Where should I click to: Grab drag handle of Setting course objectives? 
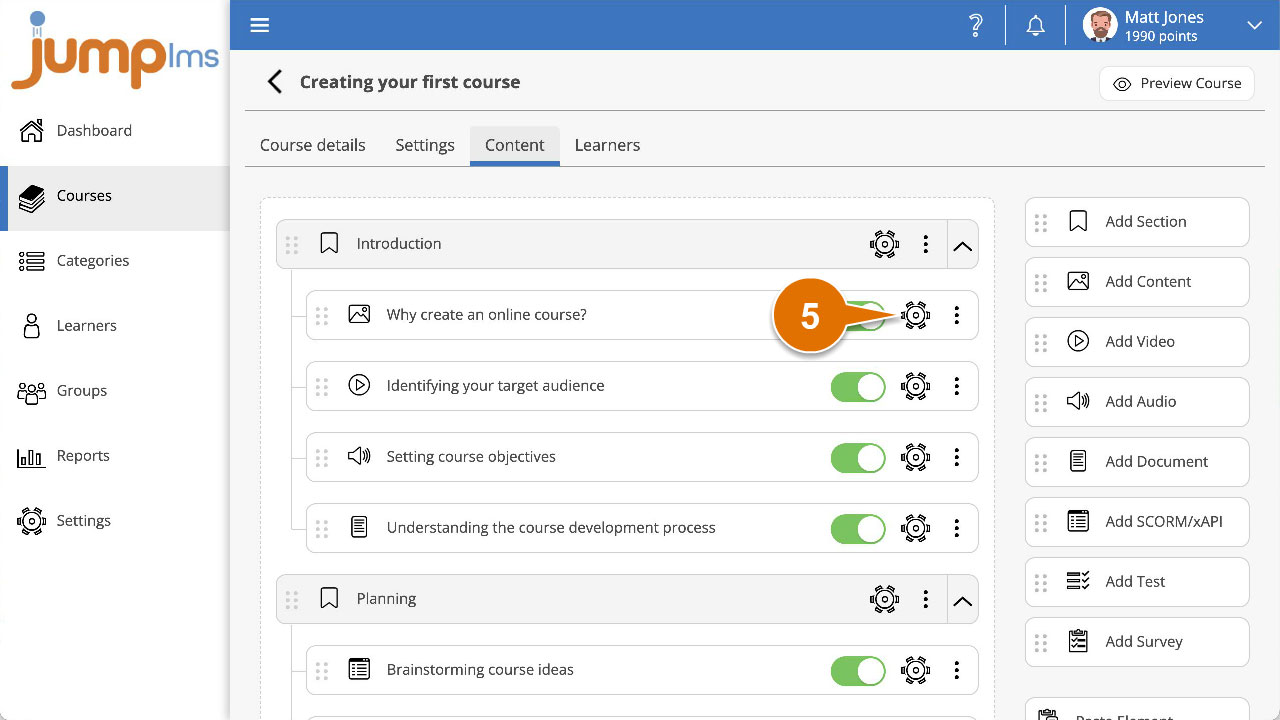[322, 458]
